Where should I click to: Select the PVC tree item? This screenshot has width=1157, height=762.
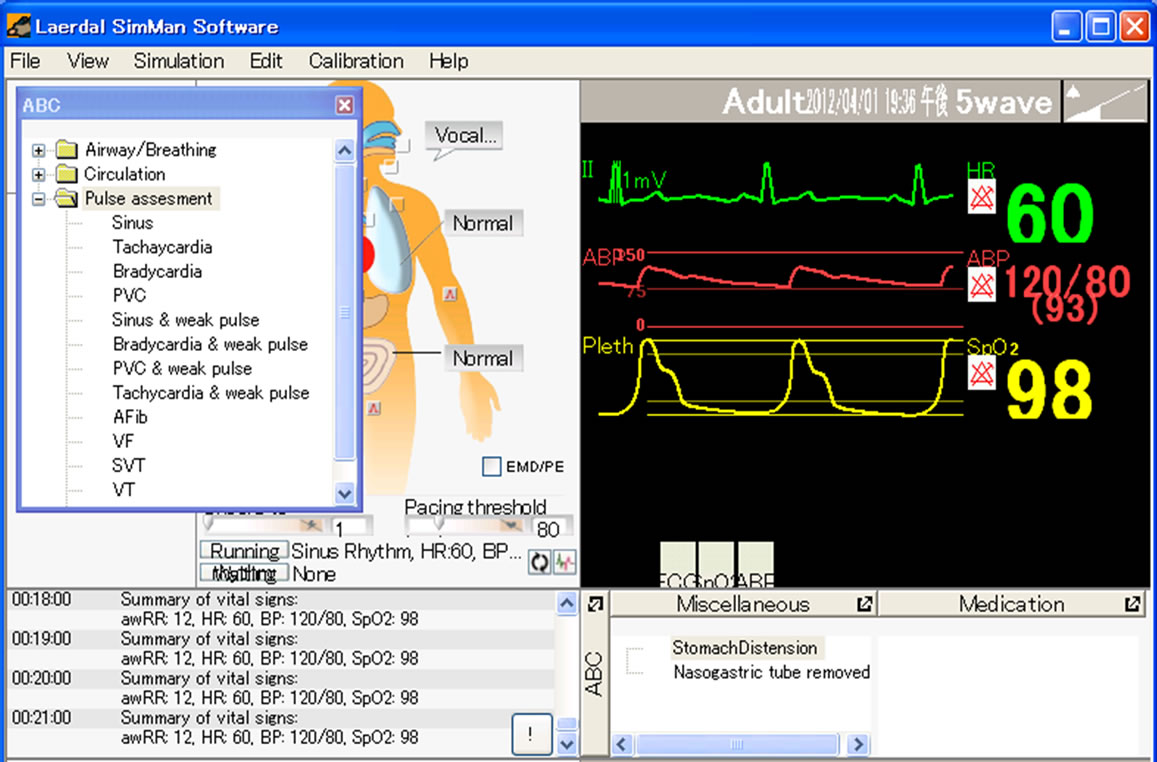[x=129, y=296]
